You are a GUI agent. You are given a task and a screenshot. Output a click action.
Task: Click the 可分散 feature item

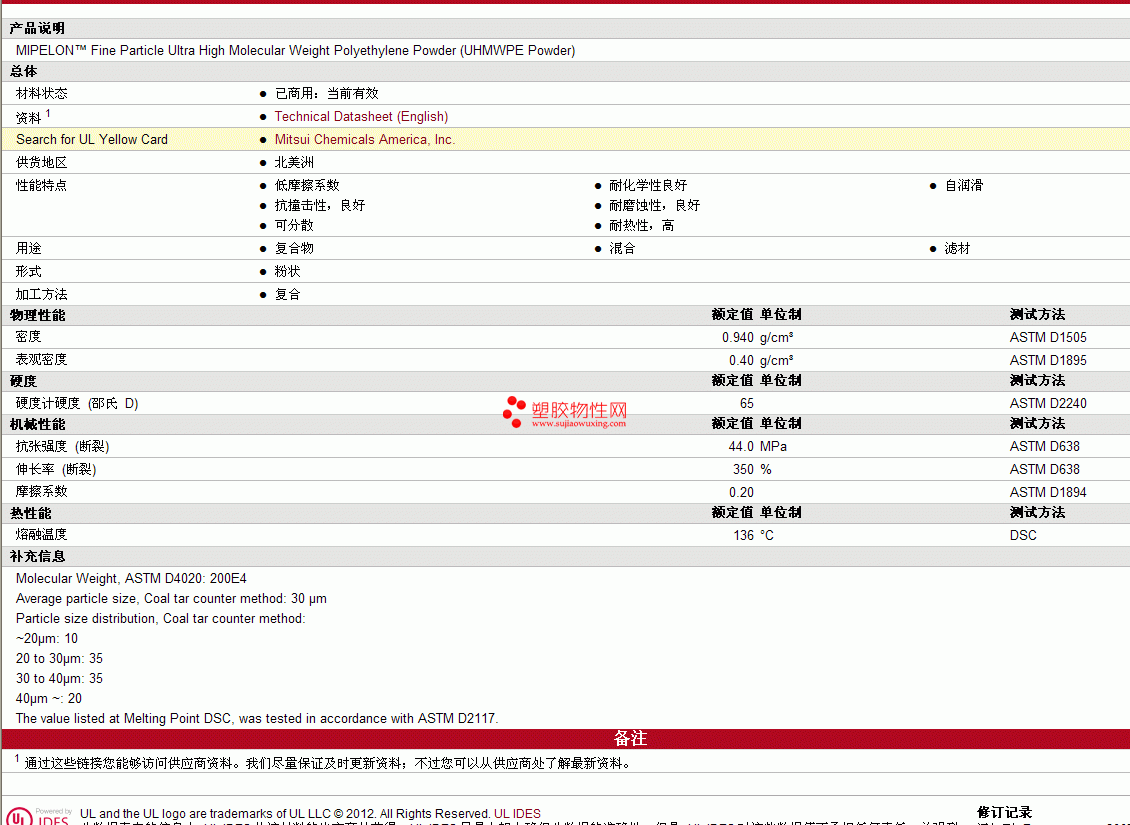pos(294,226)
